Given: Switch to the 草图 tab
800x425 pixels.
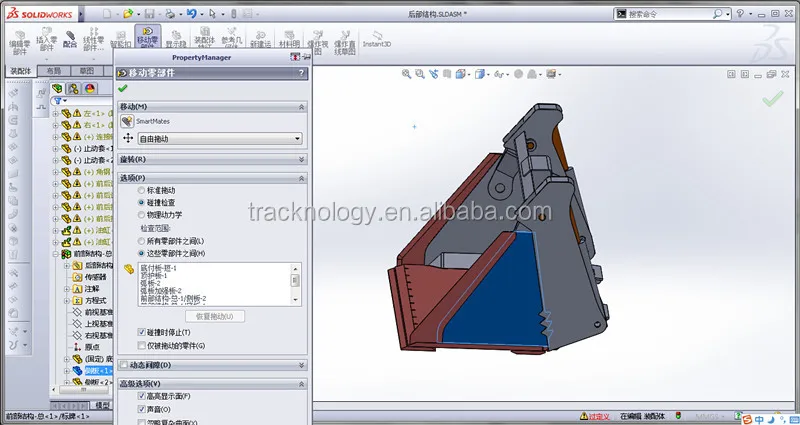Looking at the screenshot, I should point(87,72).
